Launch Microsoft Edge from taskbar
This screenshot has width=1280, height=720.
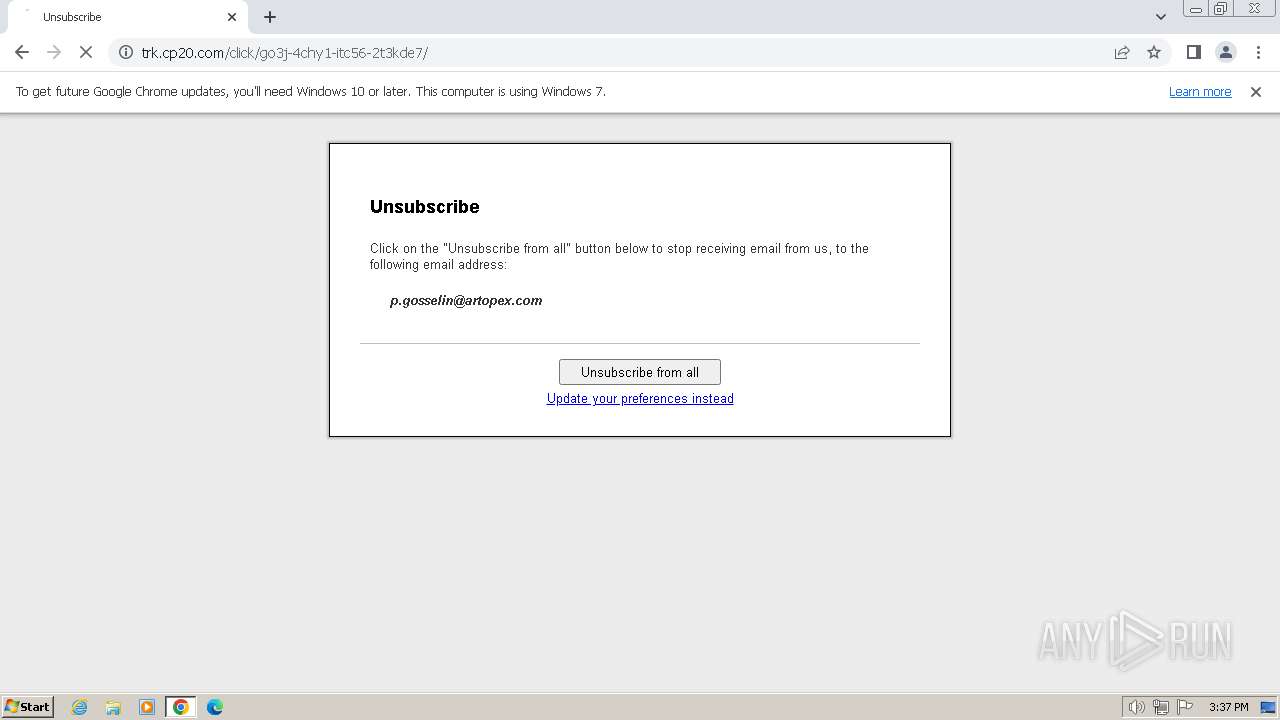click(x=215, y=707)
